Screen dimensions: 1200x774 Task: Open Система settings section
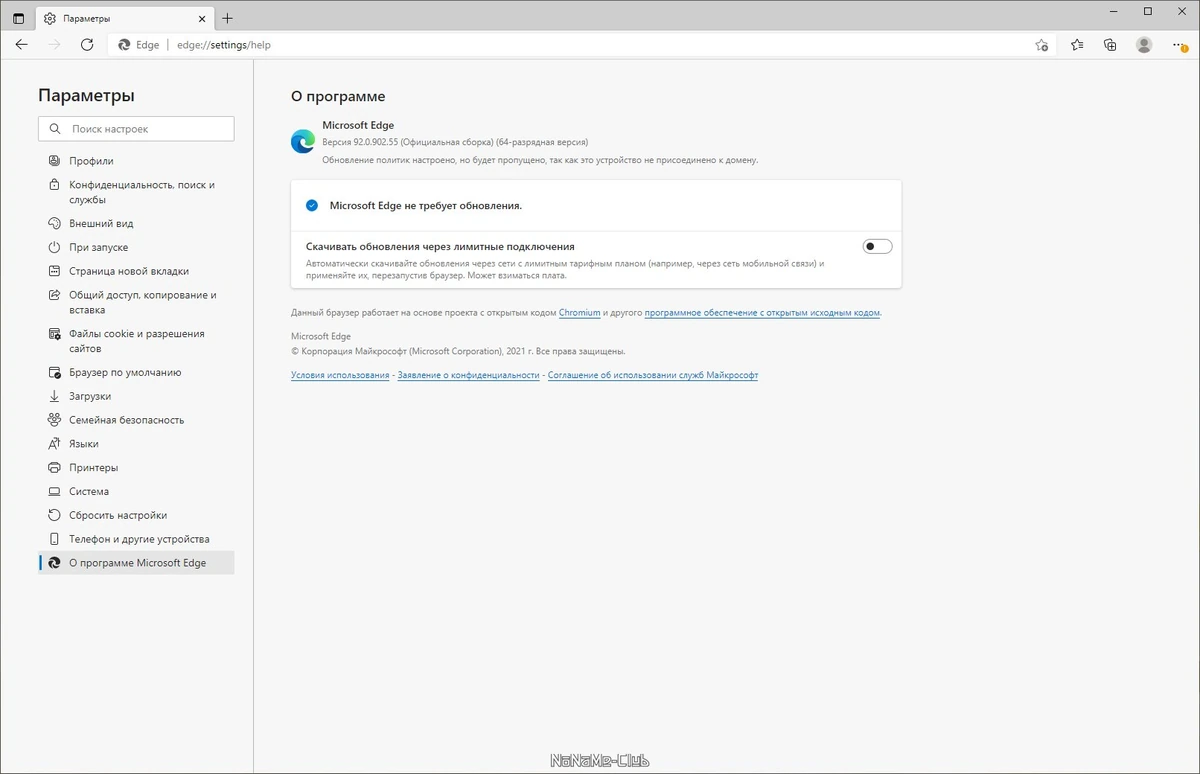point(136,492)
